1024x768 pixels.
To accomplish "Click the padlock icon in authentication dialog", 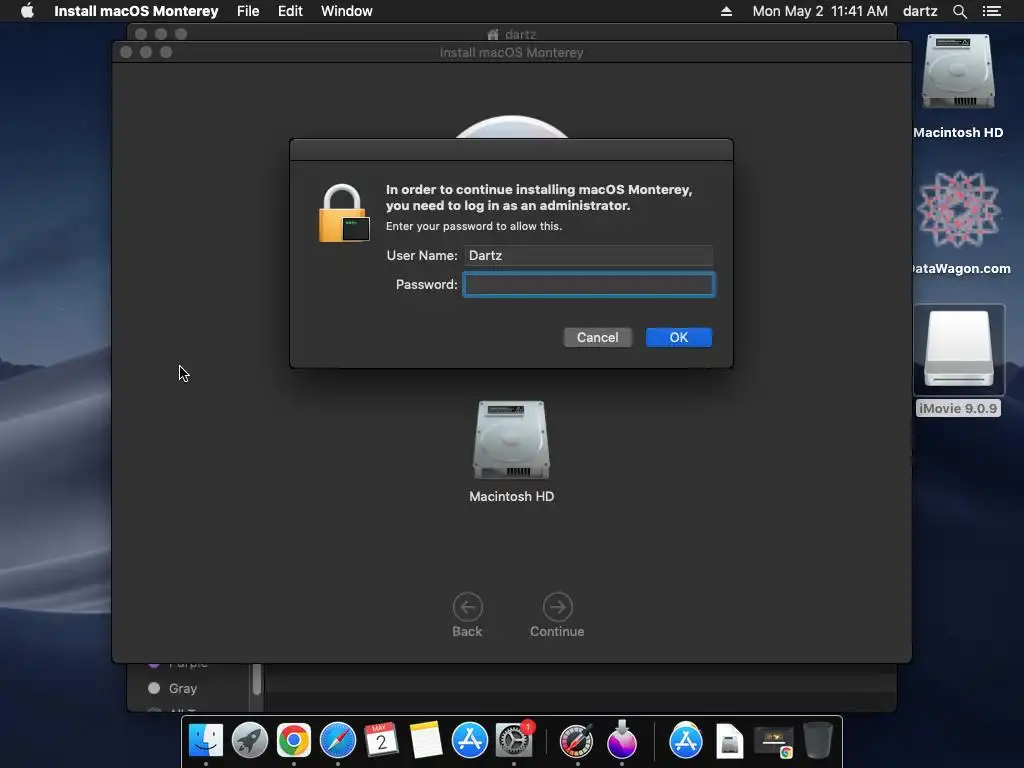I will pos(344,213).
